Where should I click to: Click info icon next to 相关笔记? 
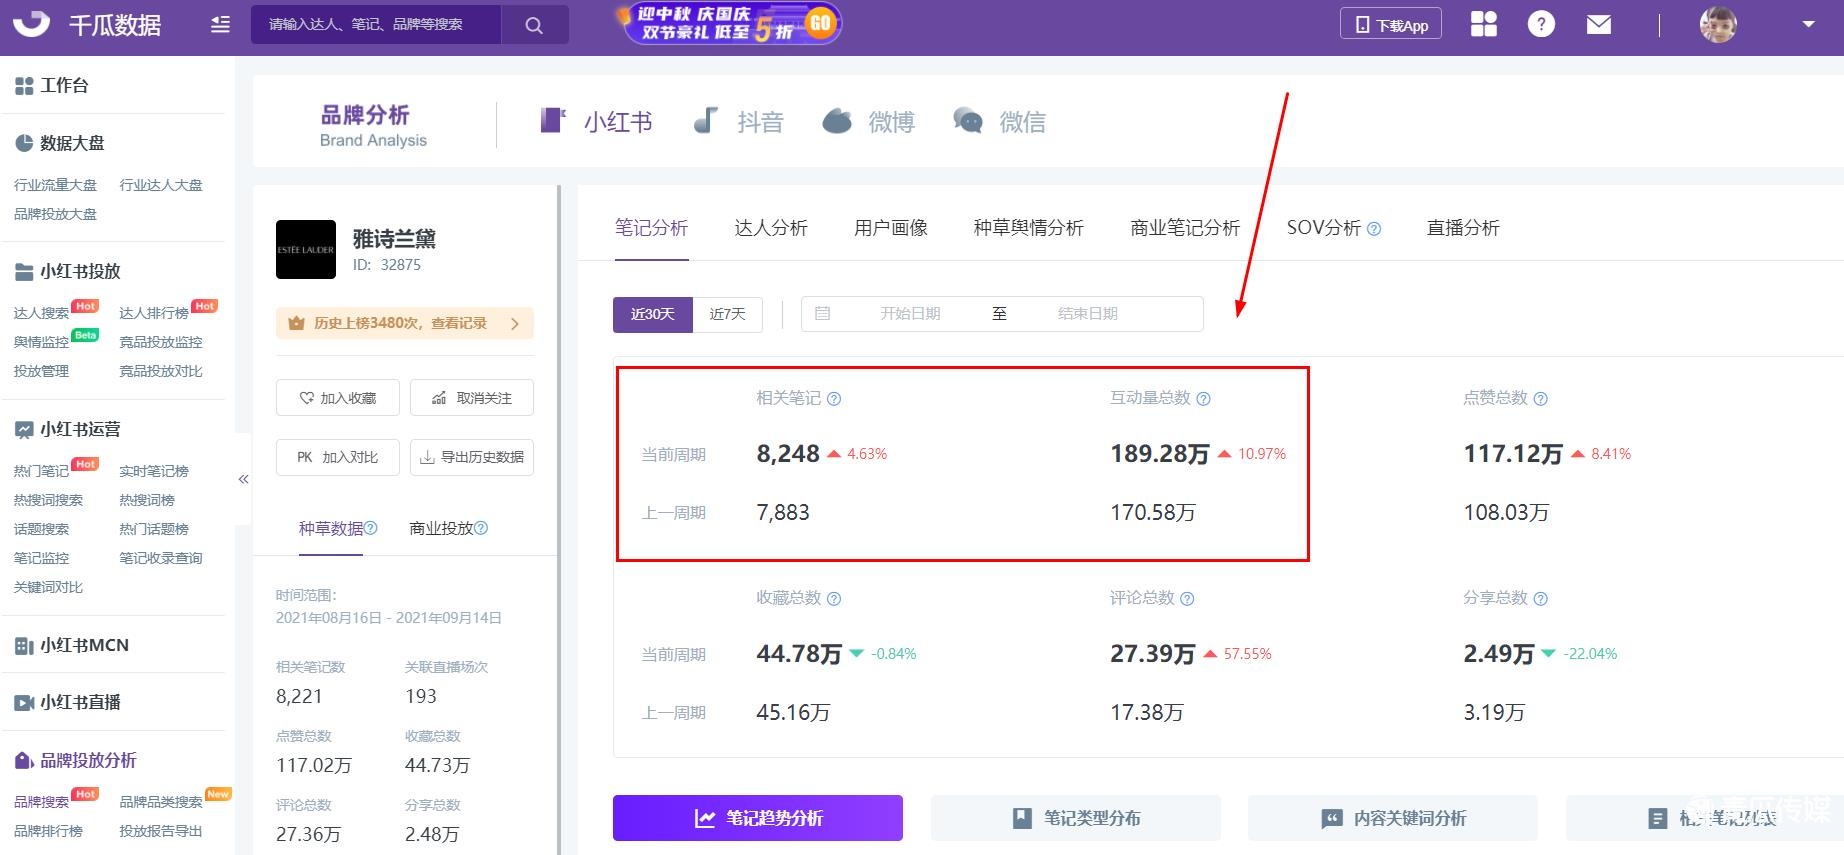pos(834,399)
